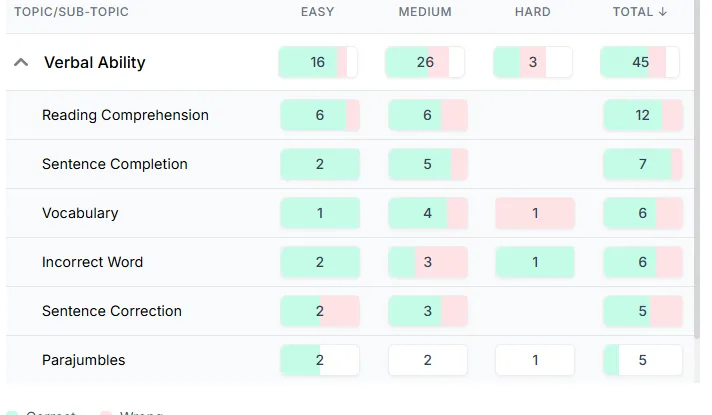Click Sentence Completion medium bar showing 5
The width and height of the screenshot is (712, 415).
(x=428, y=164)
